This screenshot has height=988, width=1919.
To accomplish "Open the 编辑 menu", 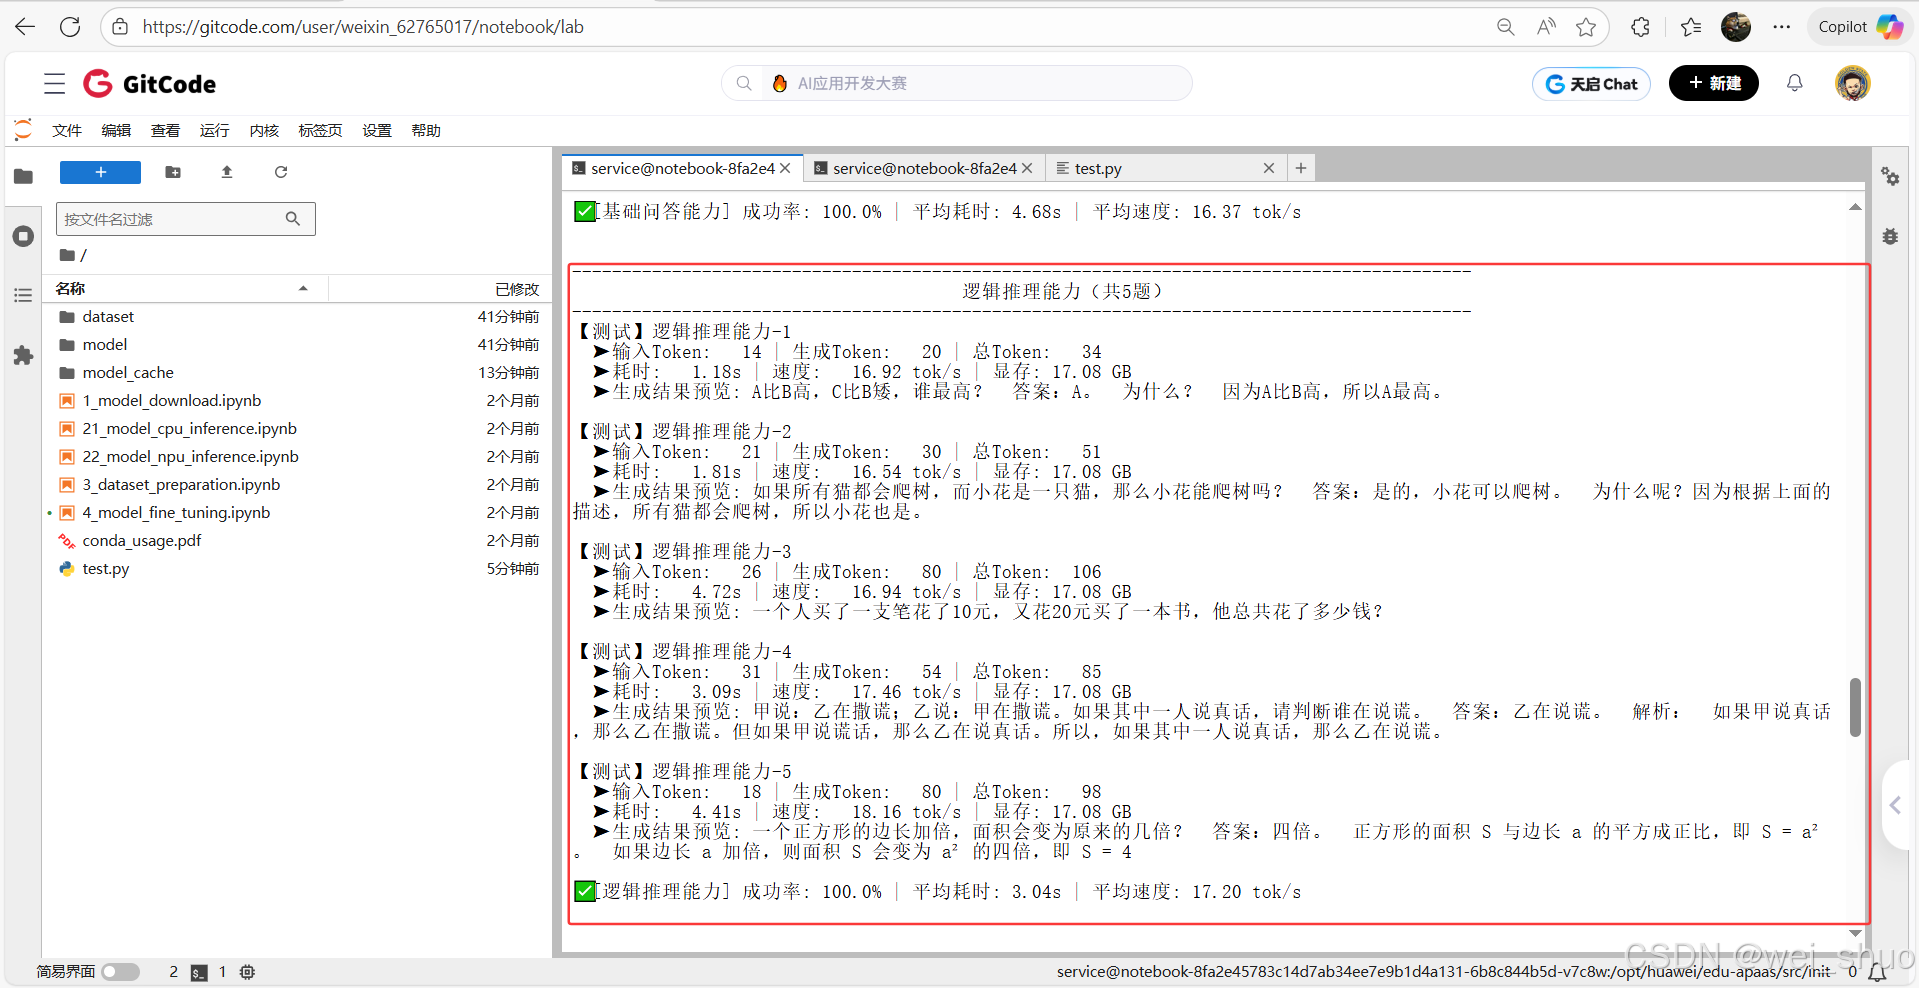I will [116, 130].
